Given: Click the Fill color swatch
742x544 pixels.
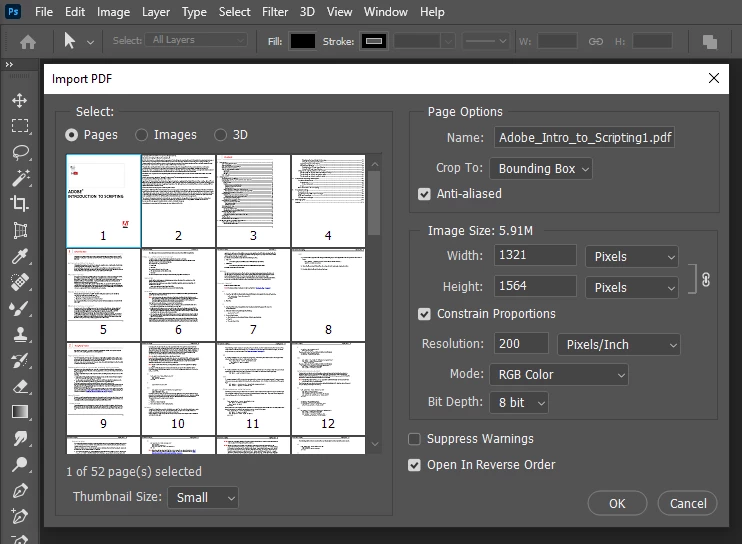Looking at the screenshot, I should (302, 42).
